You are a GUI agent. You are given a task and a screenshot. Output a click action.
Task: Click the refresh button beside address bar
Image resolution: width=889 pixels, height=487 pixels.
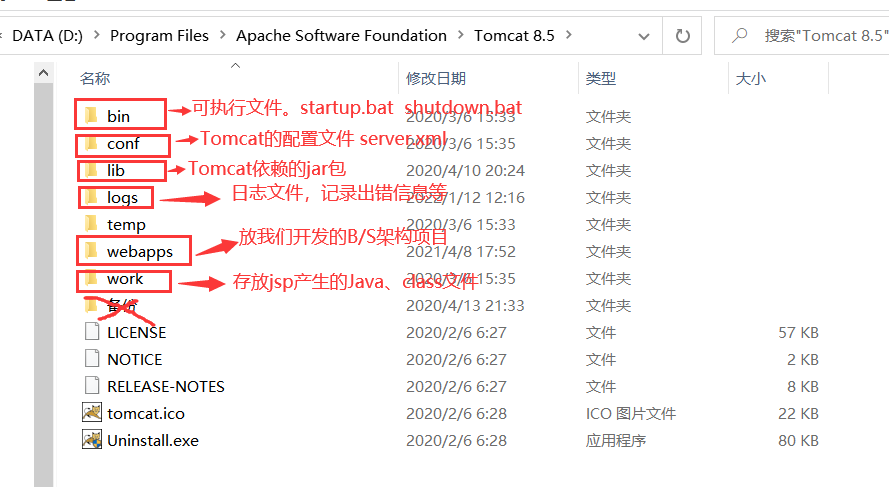coord(683,36)
